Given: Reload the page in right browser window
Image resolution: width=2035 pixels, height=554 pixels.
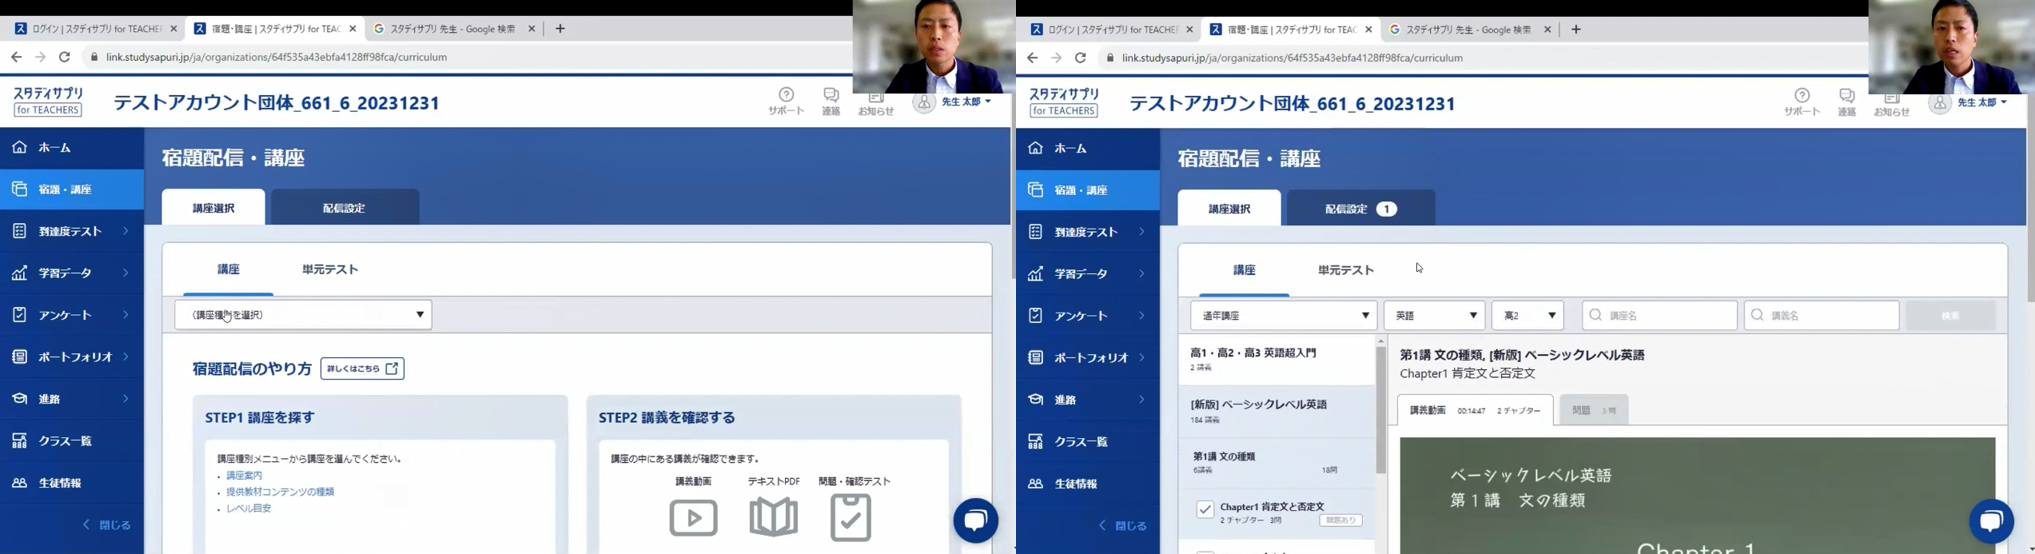Looking at the screenshot, I should 1080,58.
